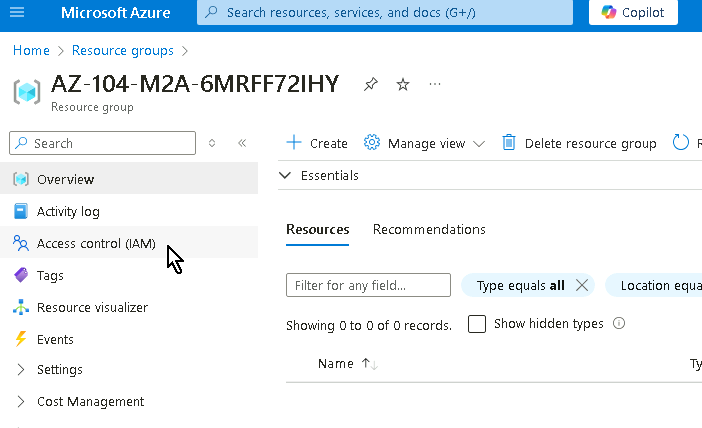702x428 pixels.
Task: Toggle expand/collapse all menu groups
Action: tap(212, 143)
